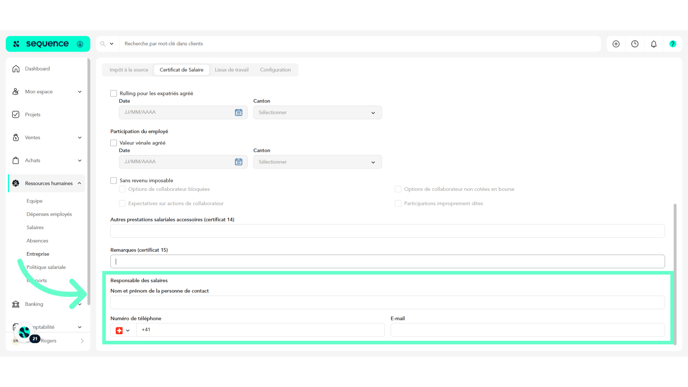Focus contact person name field
The width and height of the screenshot is (688, 387).
click(387, 302)
